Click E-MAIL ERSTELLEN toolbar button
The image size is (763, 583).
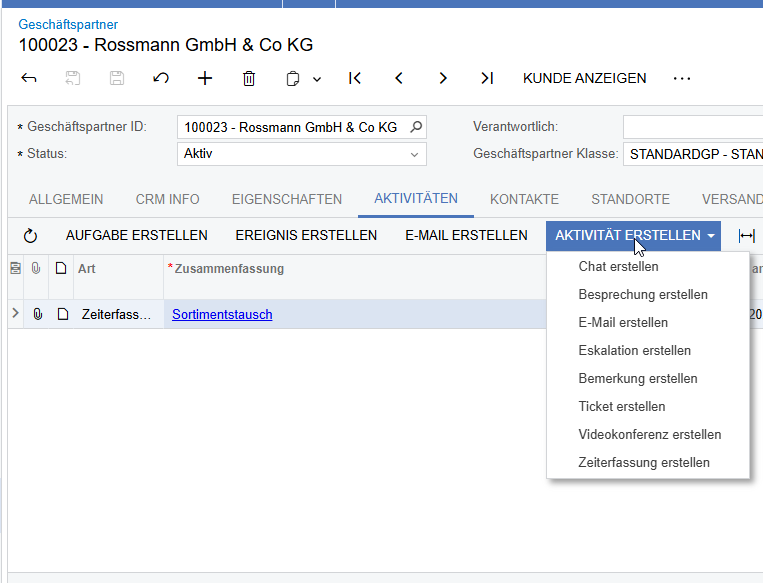point(466,236)
